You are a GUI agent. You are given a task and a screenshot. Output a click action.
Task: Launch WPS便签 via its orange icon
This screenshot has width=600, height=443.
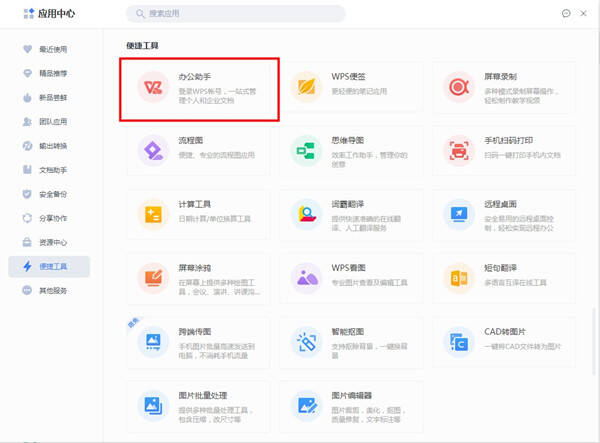[306, 87]
